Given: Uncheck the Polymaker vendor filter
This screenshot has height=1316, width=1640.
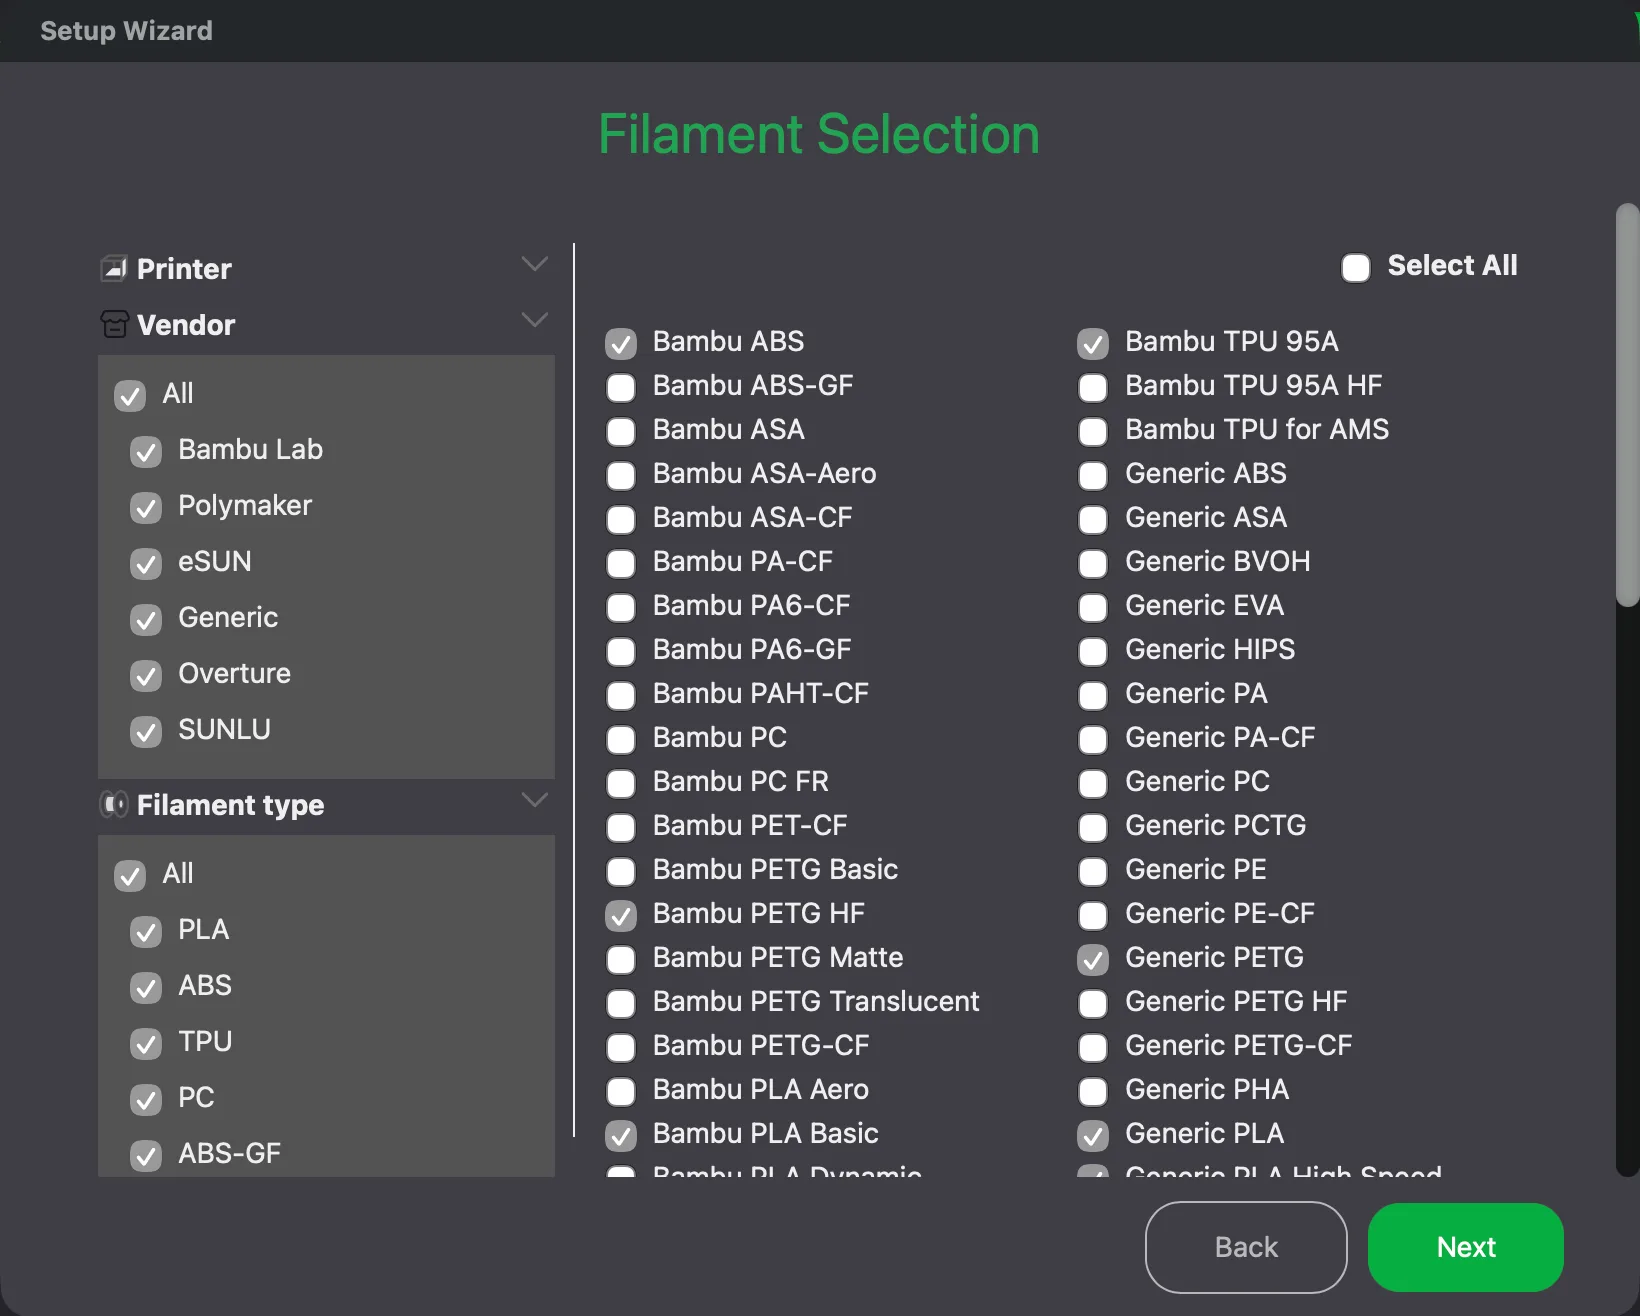Looking at the screenshot, I should point(146,507).
